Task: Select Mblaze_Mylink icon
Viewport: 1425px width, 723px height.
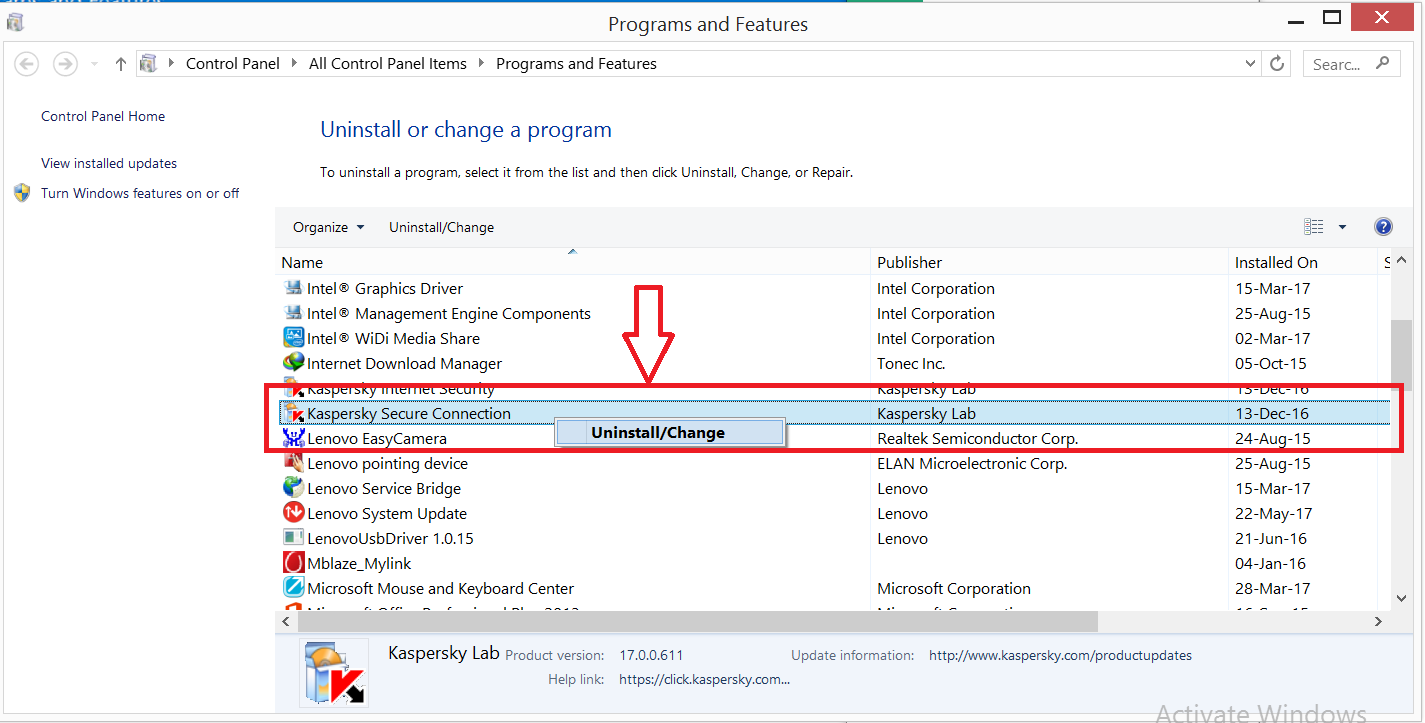Action: pyautogui.click(x=293, y=563)
